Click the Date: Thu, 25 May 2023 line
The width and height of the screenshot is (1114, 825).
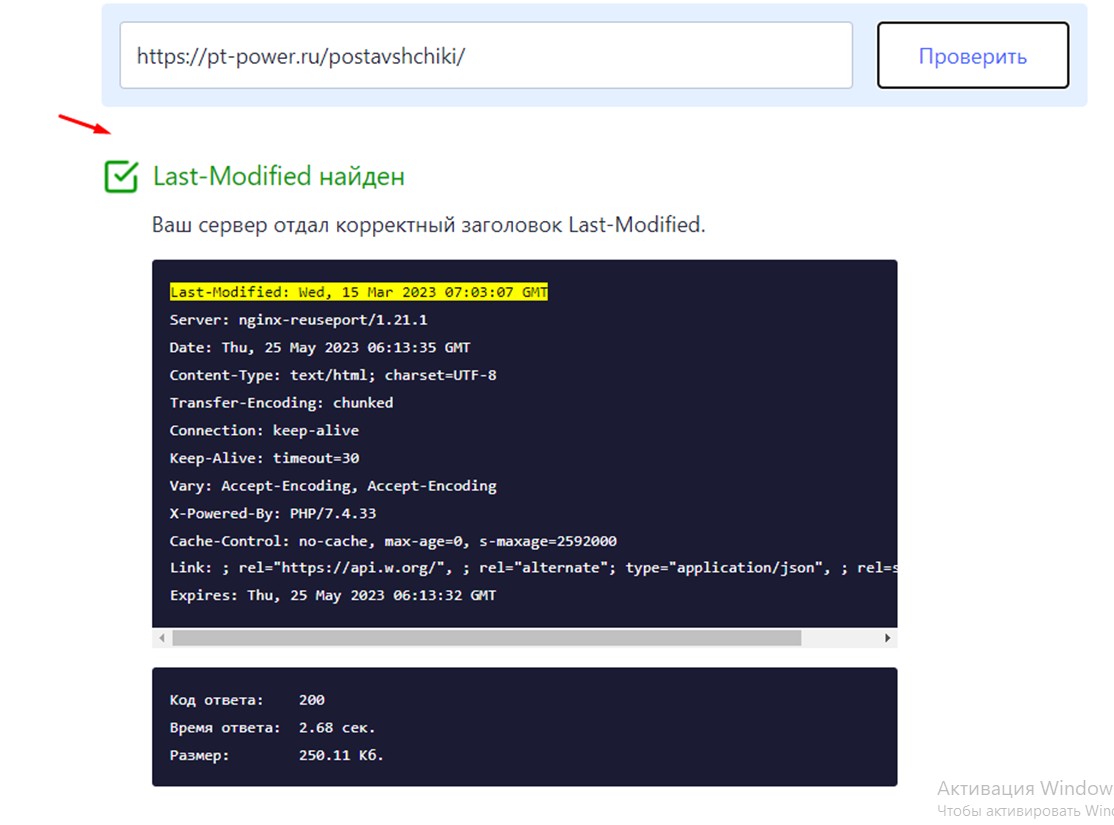click(x=320, y=347)
